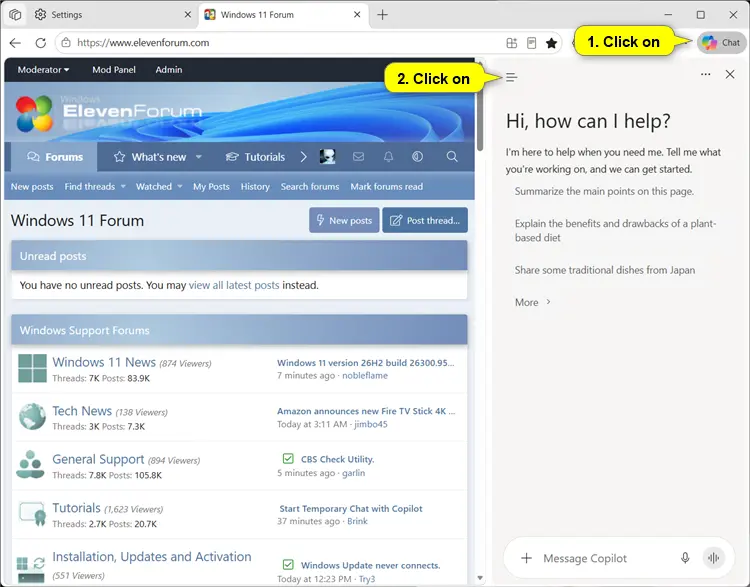Open History link

(x=255, y=187)
